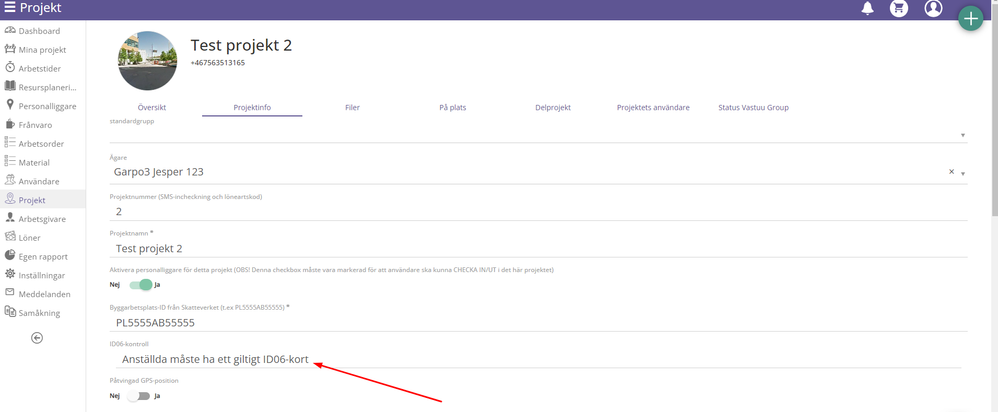Switch to the Projektets användare tab
Image resolution: width=998 pixels, height=412 pixels.
653,108
